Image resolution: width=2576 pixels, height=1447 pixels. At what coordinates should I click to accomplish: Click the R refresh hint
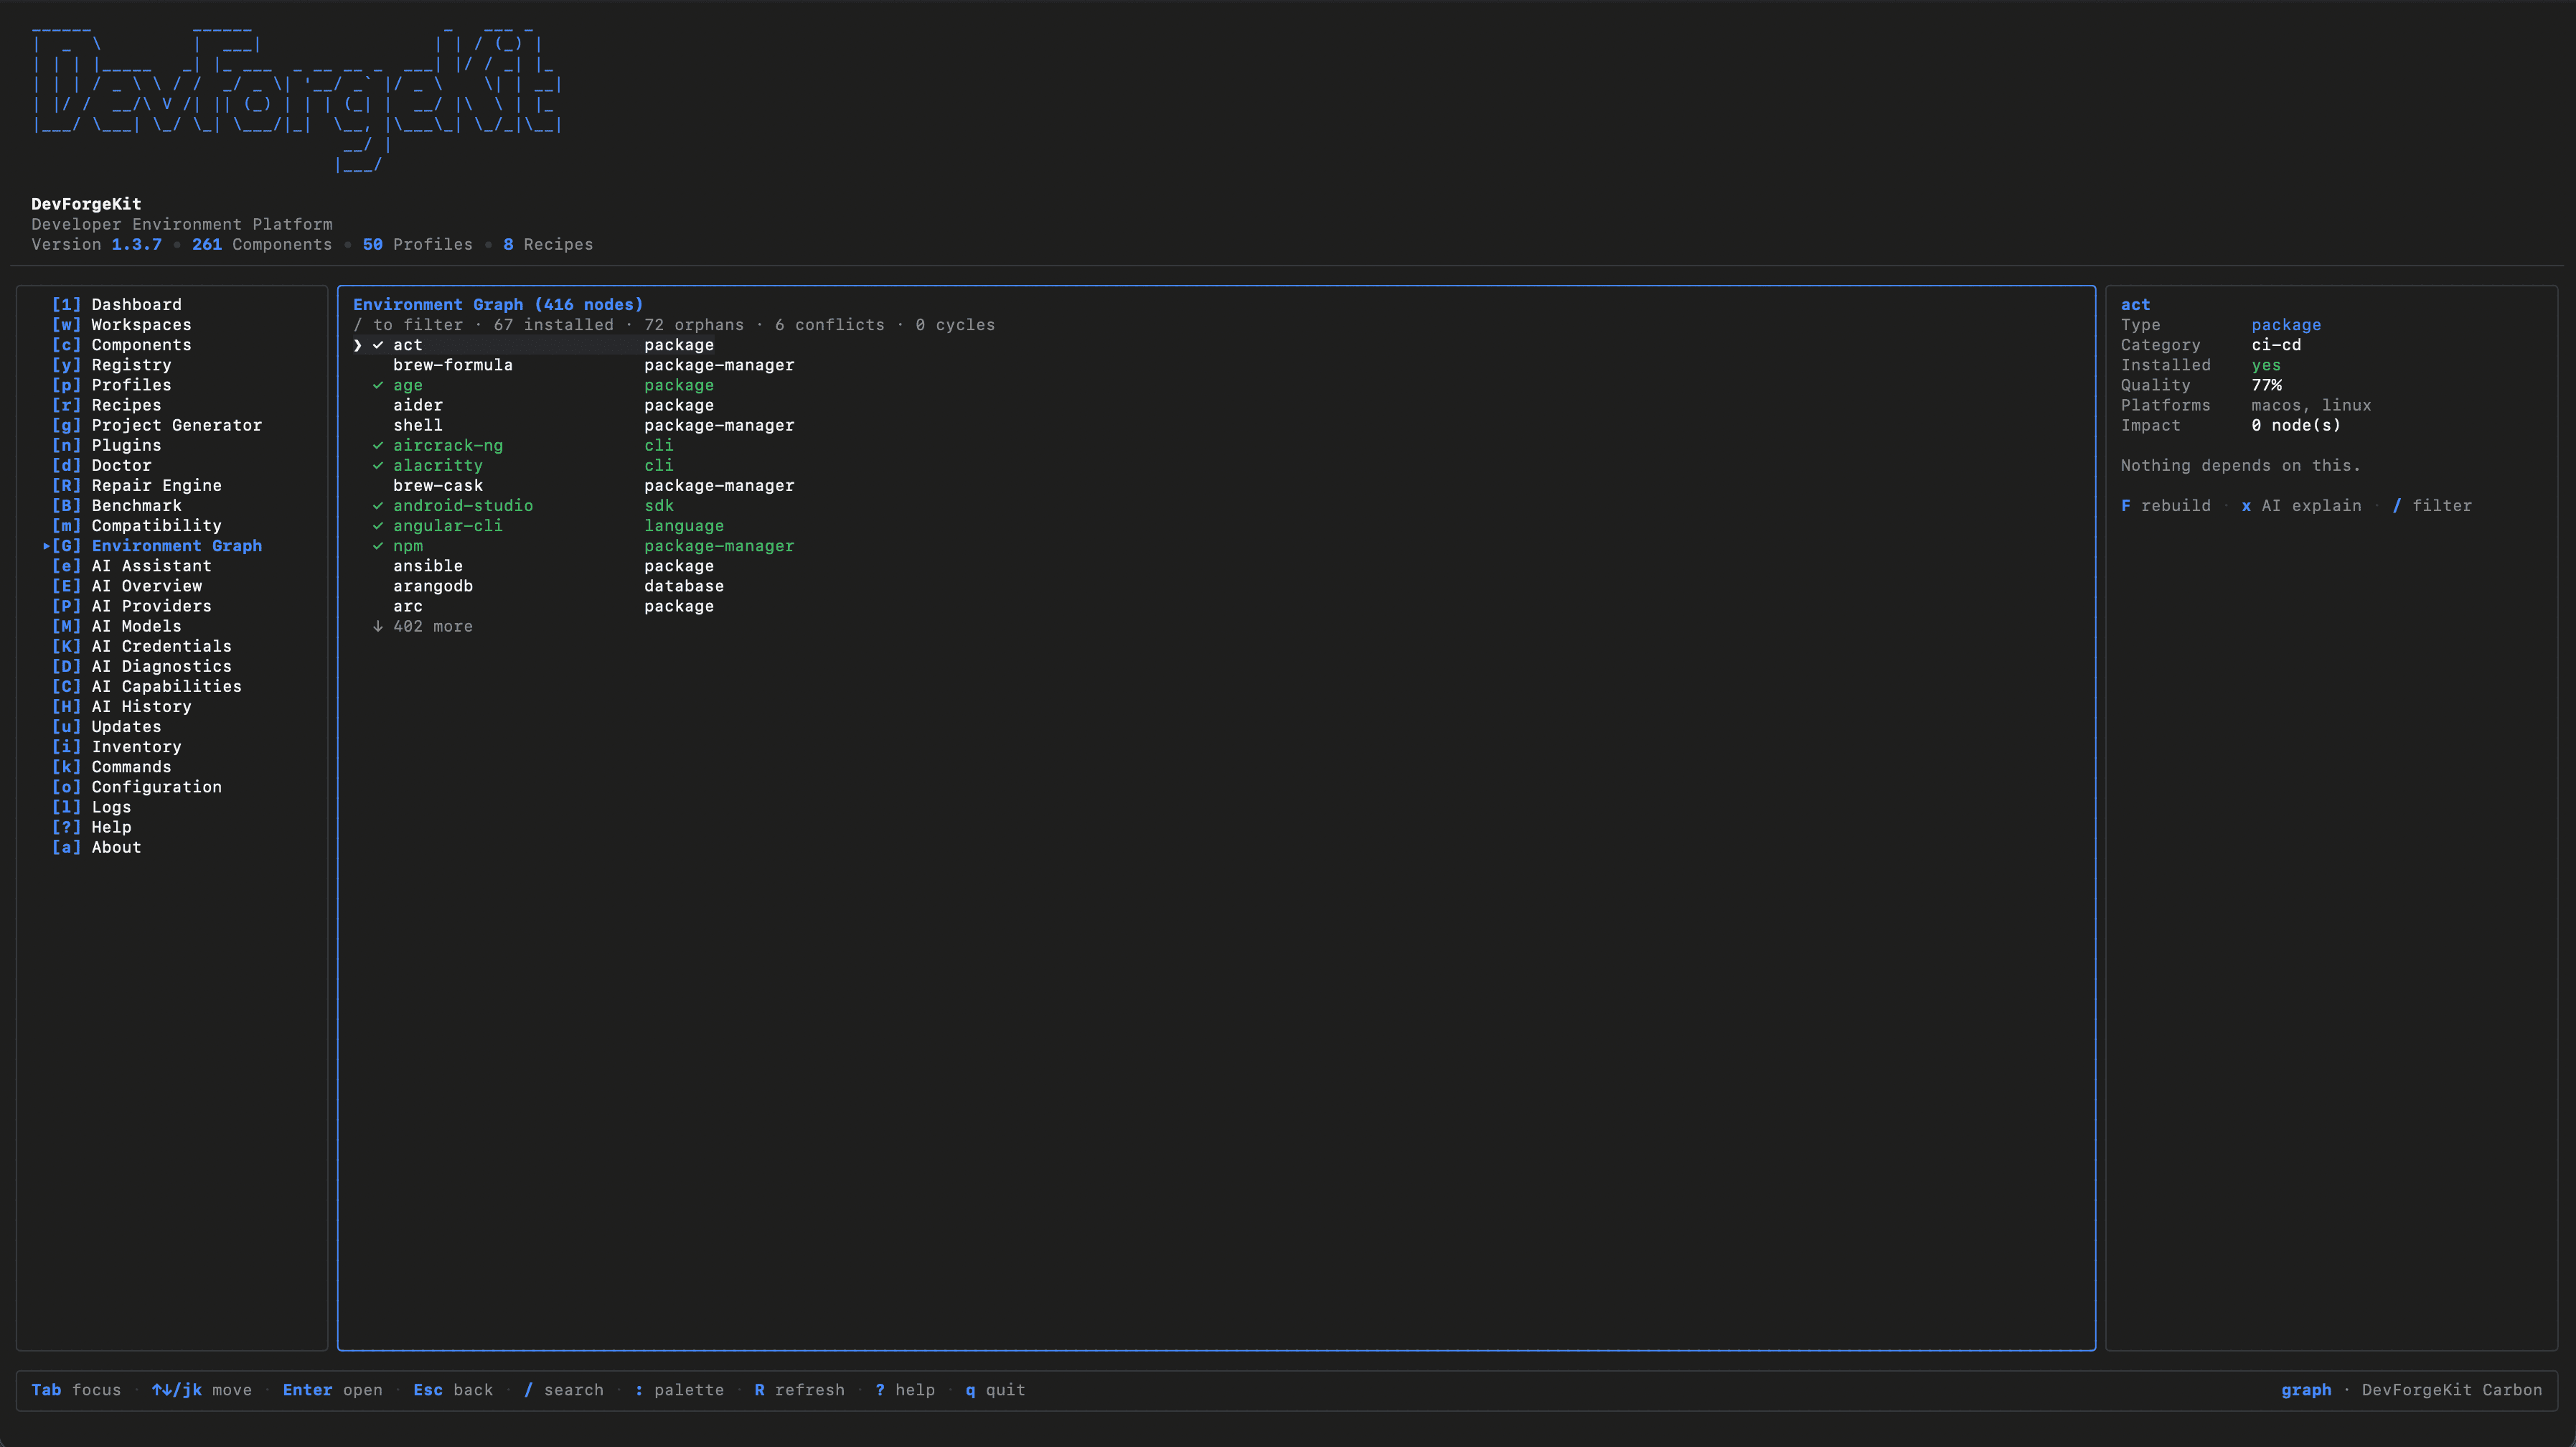click(799, 1390)
